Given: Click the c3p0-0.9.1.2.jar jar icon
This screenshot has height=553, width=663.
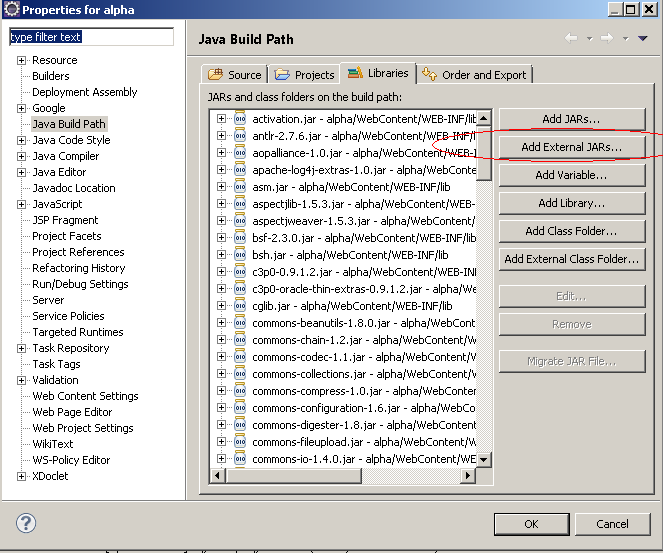Looking at the screenshot, I should (240, 271).
